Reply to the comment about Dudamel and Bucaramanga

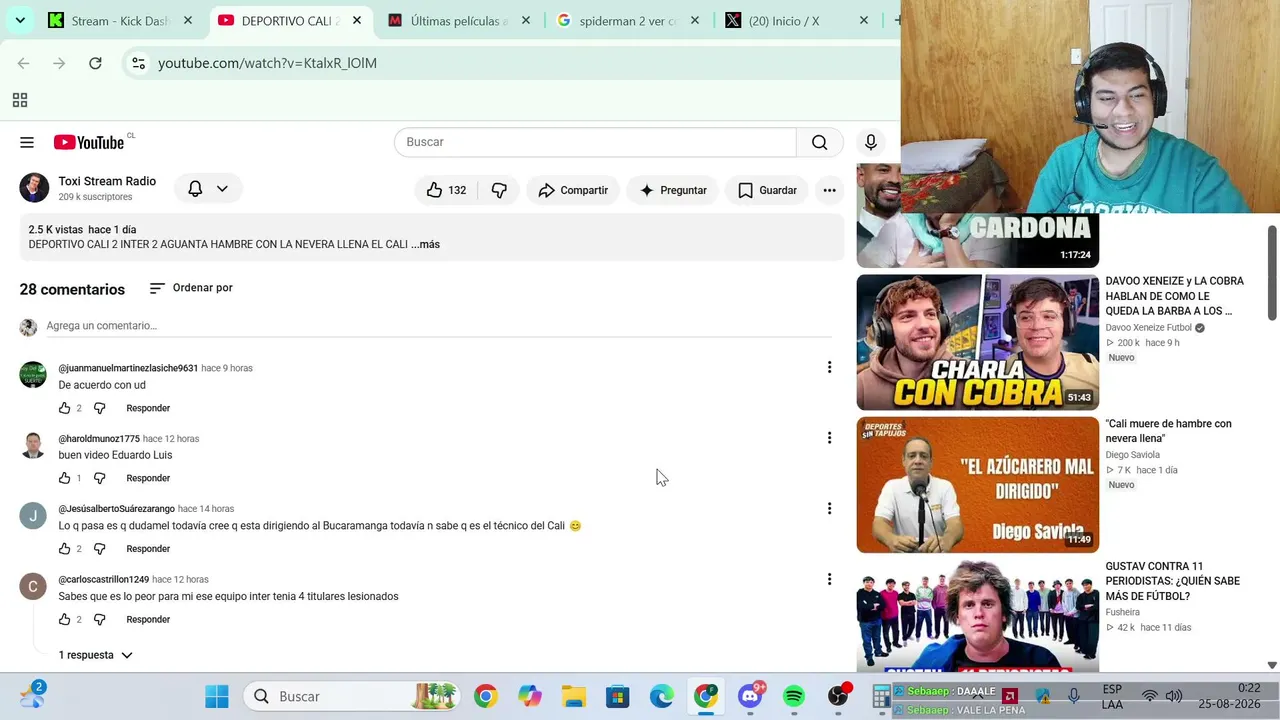coord(148,549)
